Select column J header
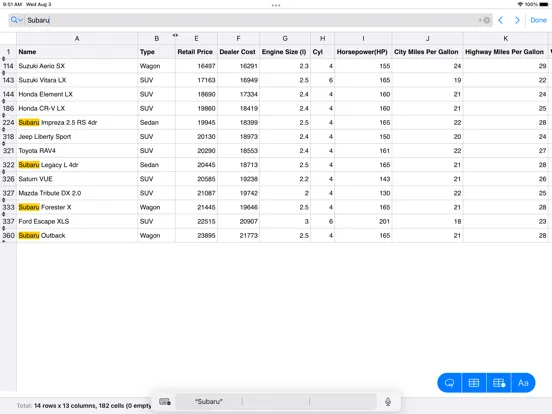The height and width of the screenshot is (414, 552). point(427,38)
